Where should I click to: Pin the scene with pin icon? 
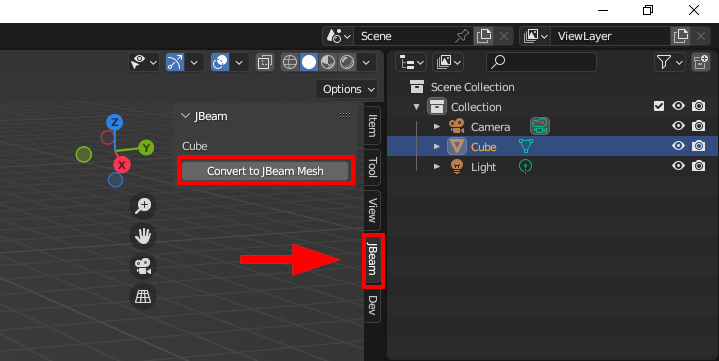click(462, 36)
